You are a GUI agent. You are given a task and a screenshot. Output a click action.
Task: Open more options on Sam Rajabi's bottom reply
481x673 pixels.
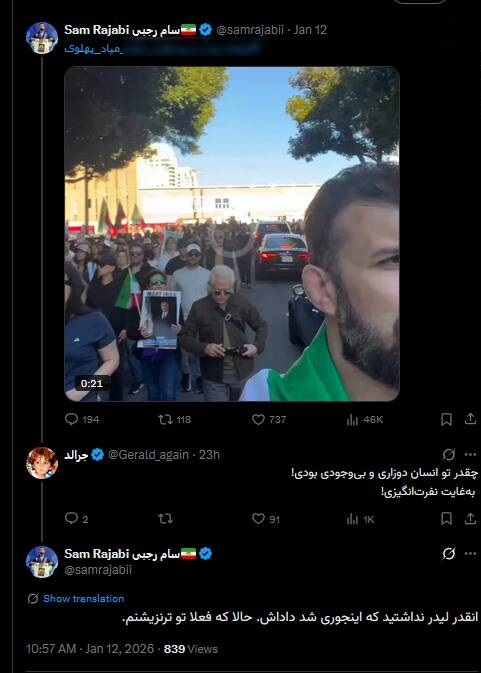(470, 554)
